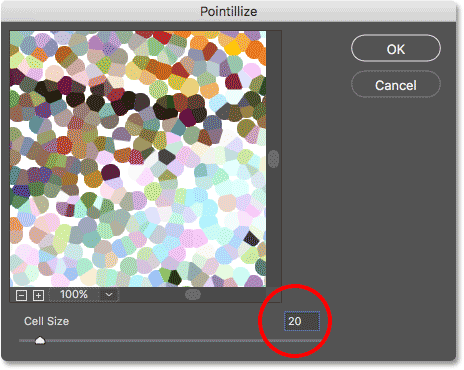Click the zoom in plus icon
This screenshot has height=370, width=464.
pos(38,295)
